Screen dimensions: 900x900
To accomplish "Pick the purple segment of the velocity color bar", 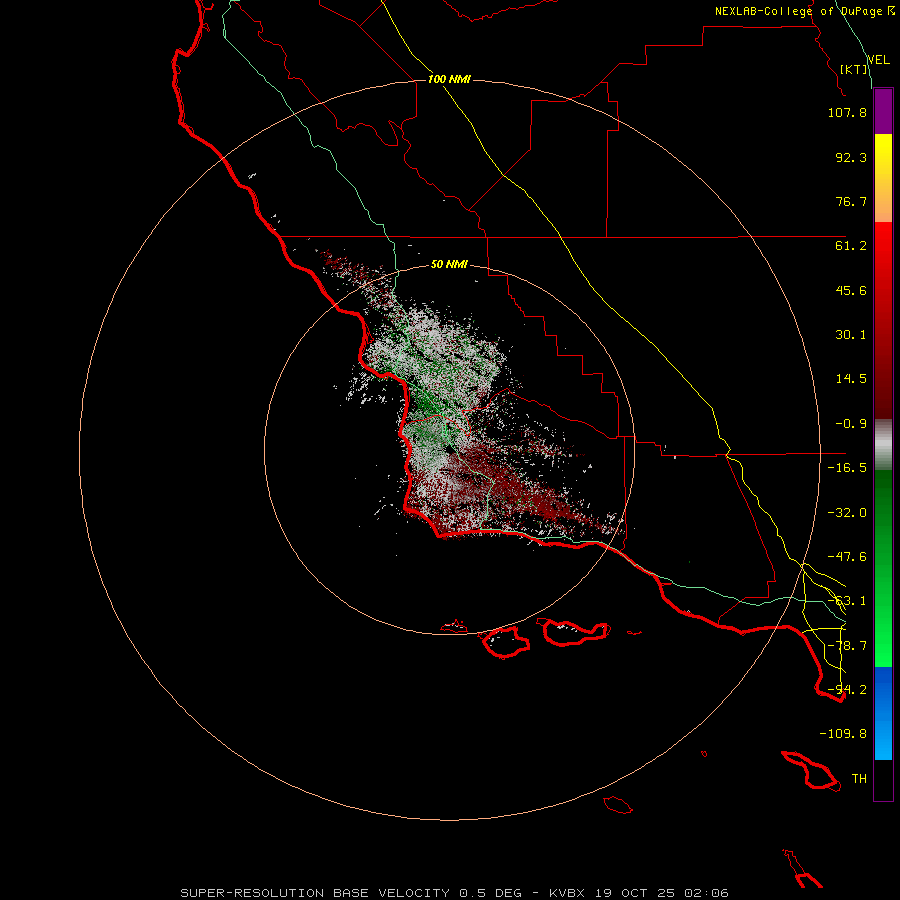I will click(883, 112).
